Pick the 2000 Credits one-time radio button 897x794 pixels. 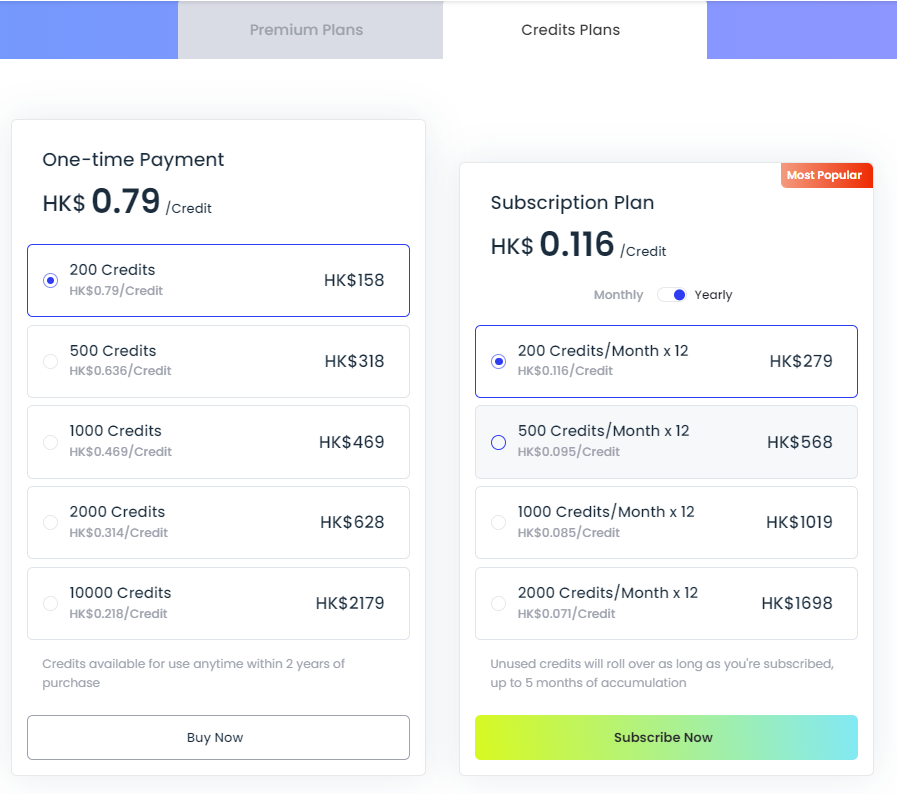pyautogui.click(x=50, y=522)
